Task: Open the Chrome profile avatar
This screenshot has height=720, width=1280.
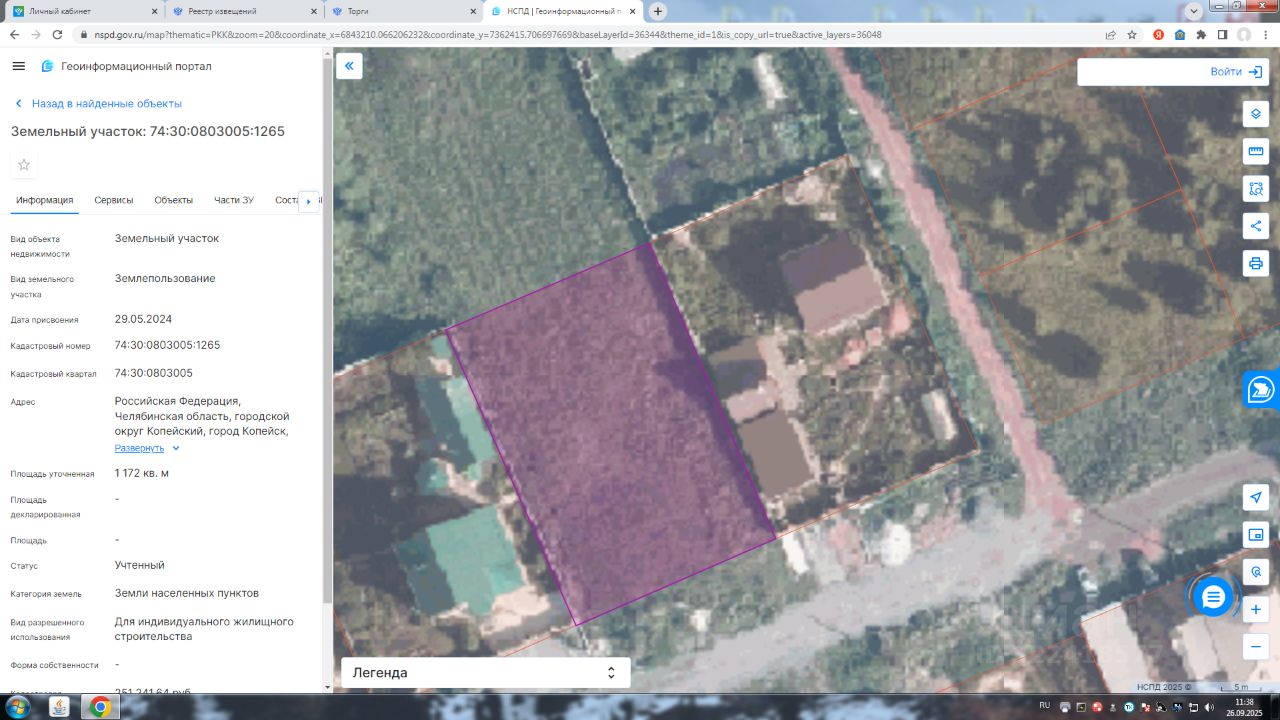Action: [x=1244, y=34]
